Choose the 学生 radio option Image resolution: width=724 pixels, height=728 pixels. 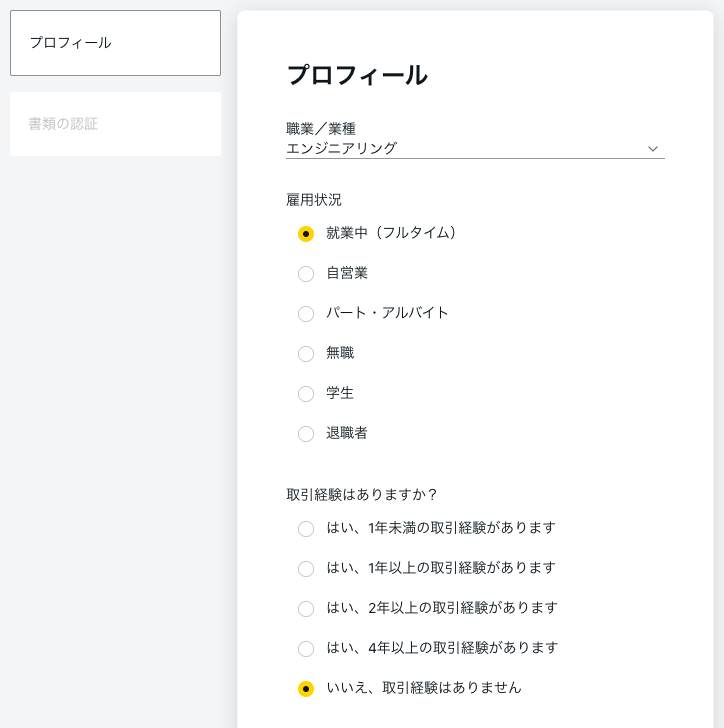point(306,393)
